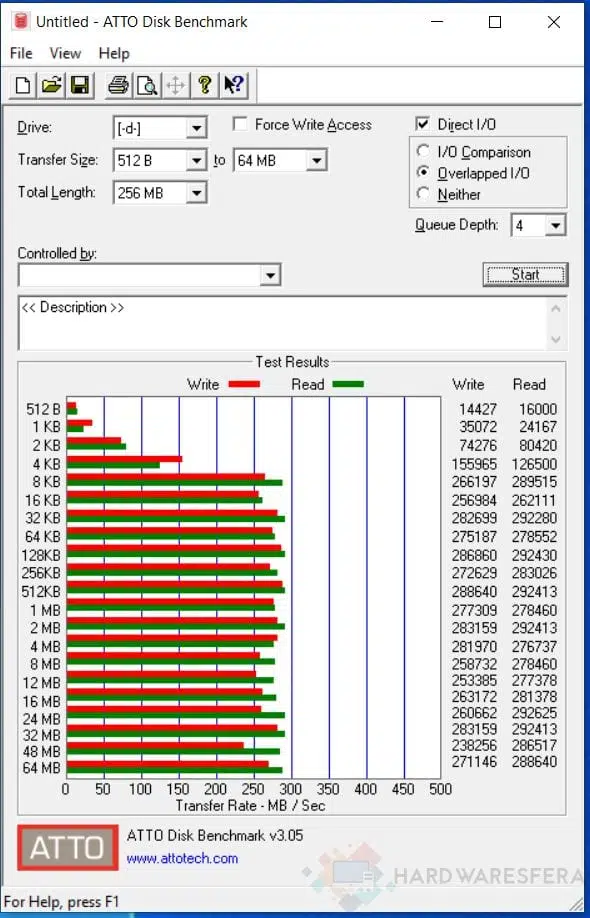Screen dimensions: 590x918
Task: Save results using the floppy disk icon
Action: point(80,85)
